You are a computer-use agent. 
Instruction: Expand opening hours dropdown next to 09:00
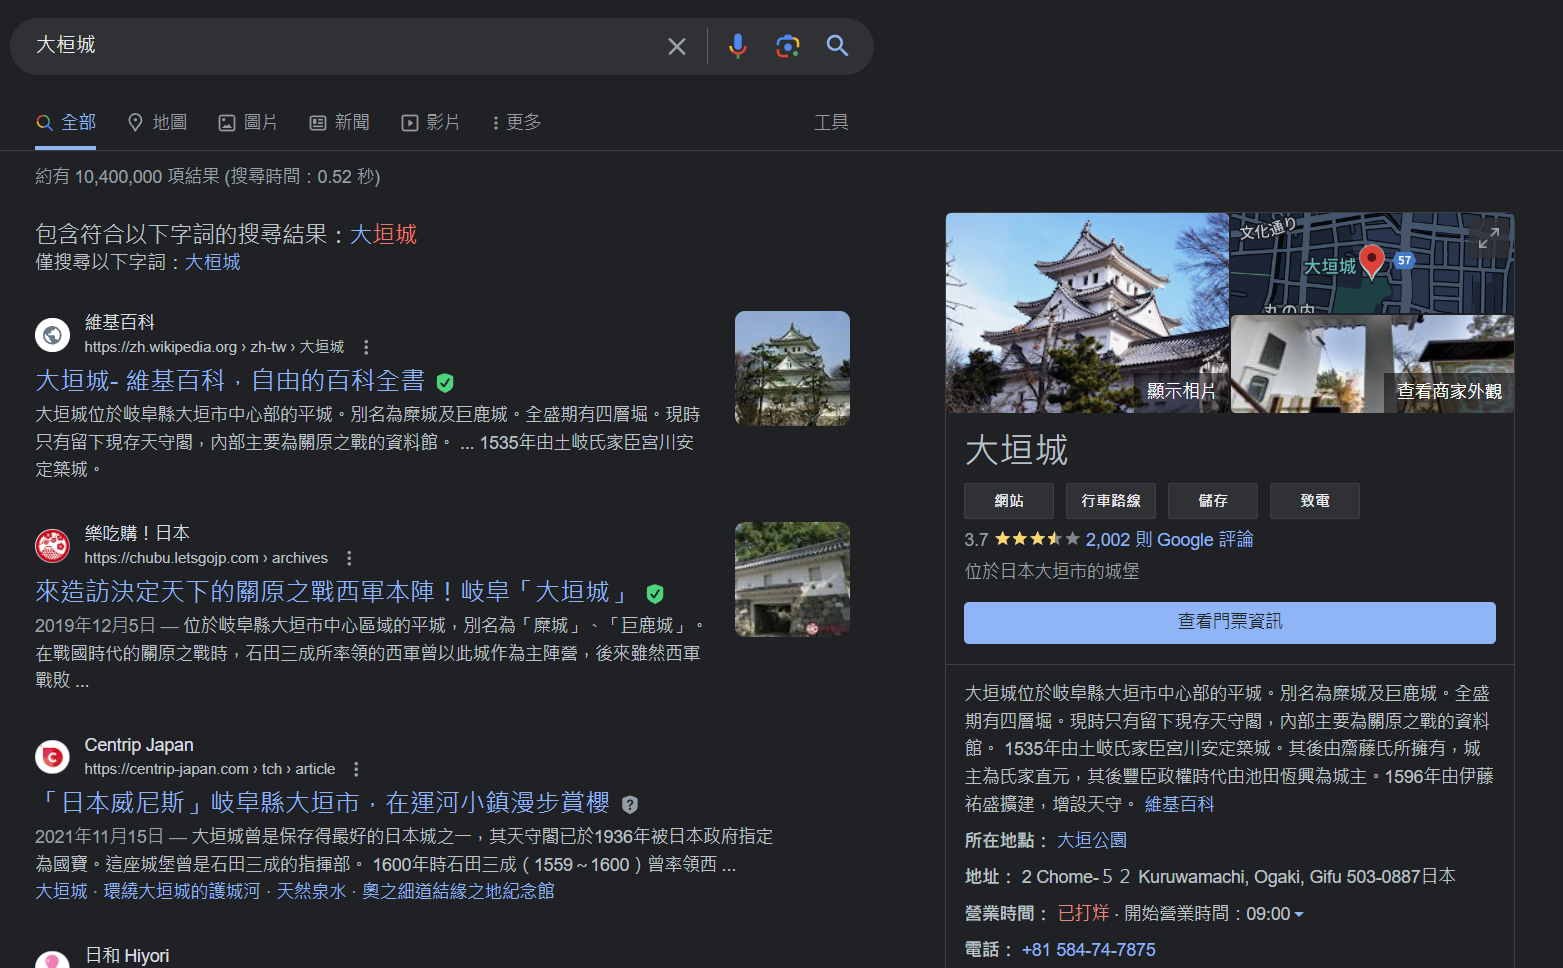(x=1299, y=914)
